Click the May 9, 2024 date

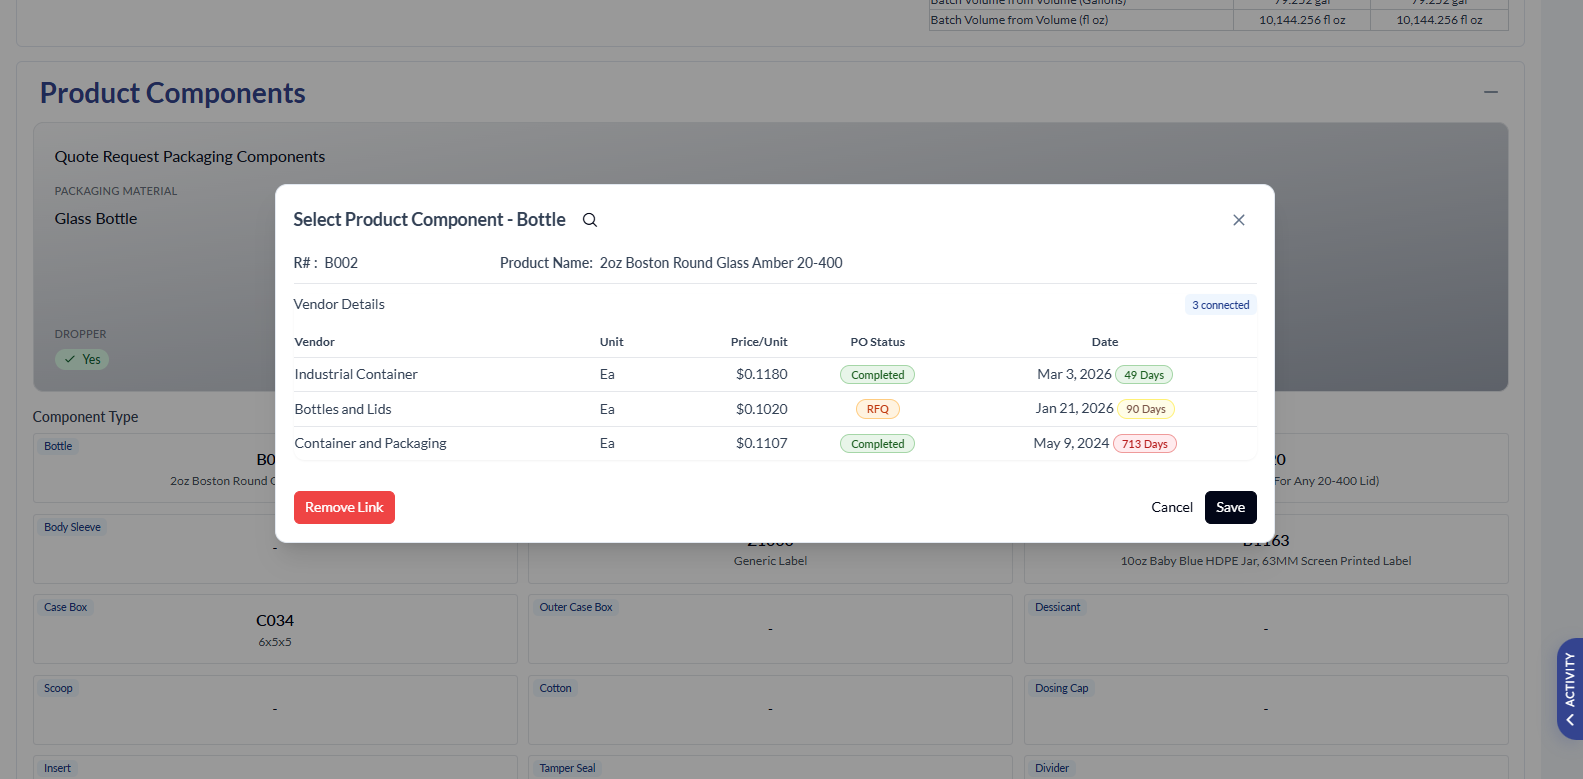[x=1071, y=443]
